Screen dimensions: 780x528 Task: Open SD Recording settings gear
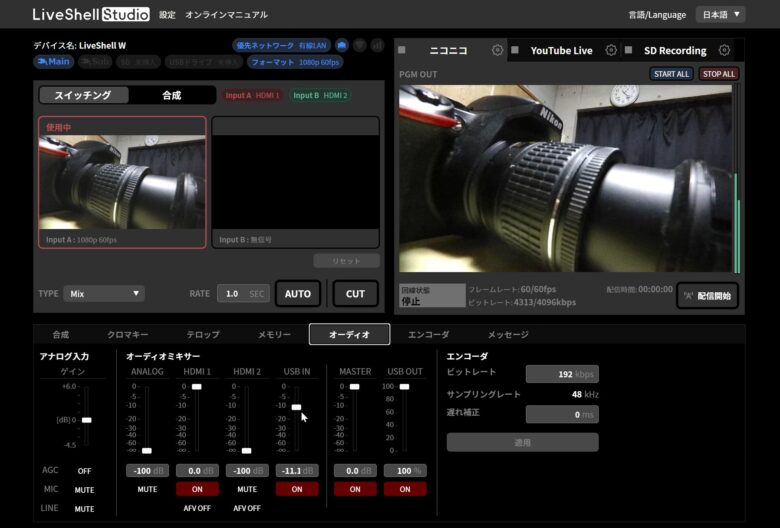click(724, 50)
